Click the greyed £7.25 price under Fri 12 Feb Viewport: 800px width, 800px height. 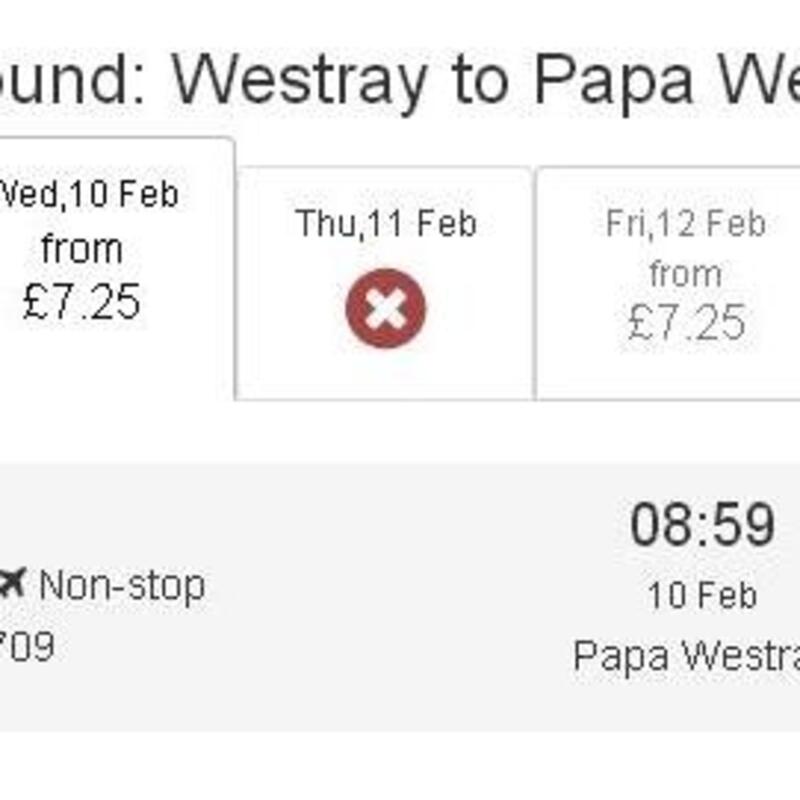tap(687, 322)
